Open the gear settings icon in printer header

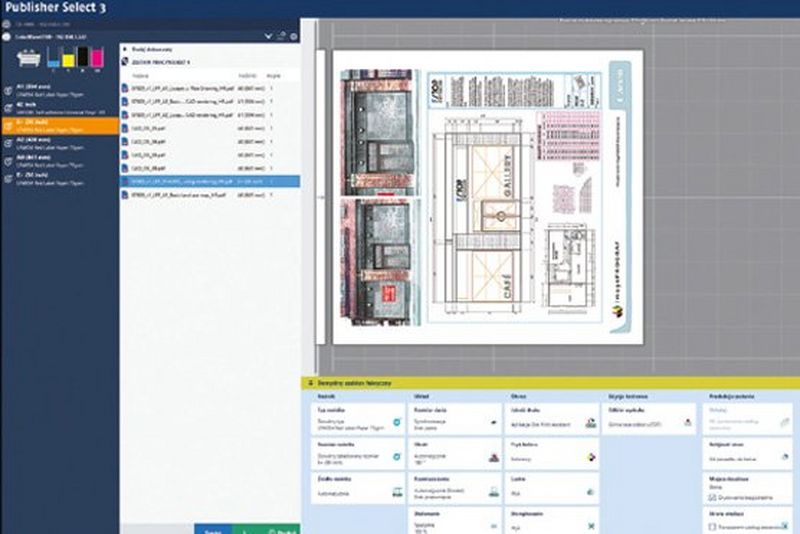(294, 37)
